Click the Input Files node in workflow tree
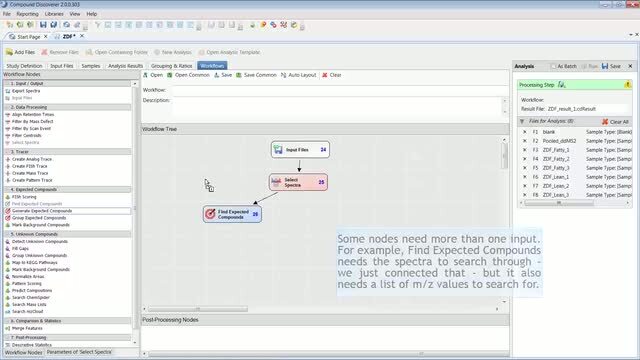Screen dimensions: 640x360 point(300,150)
